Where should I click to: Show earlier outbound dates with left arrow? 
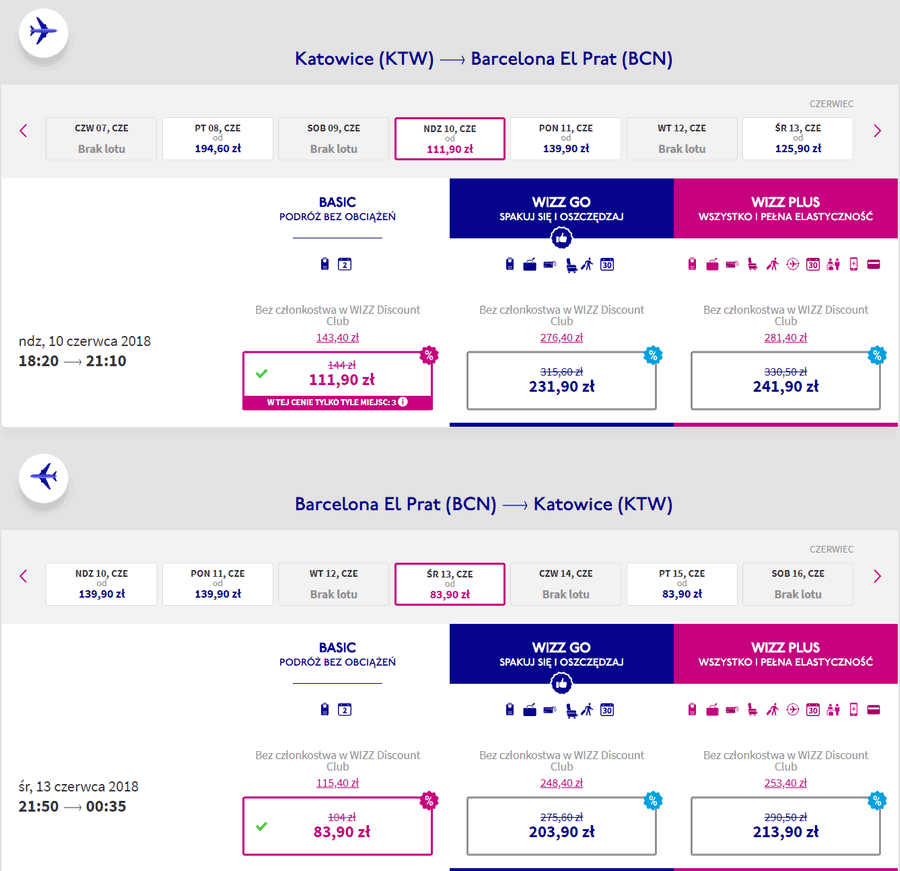tap(24, 131)
